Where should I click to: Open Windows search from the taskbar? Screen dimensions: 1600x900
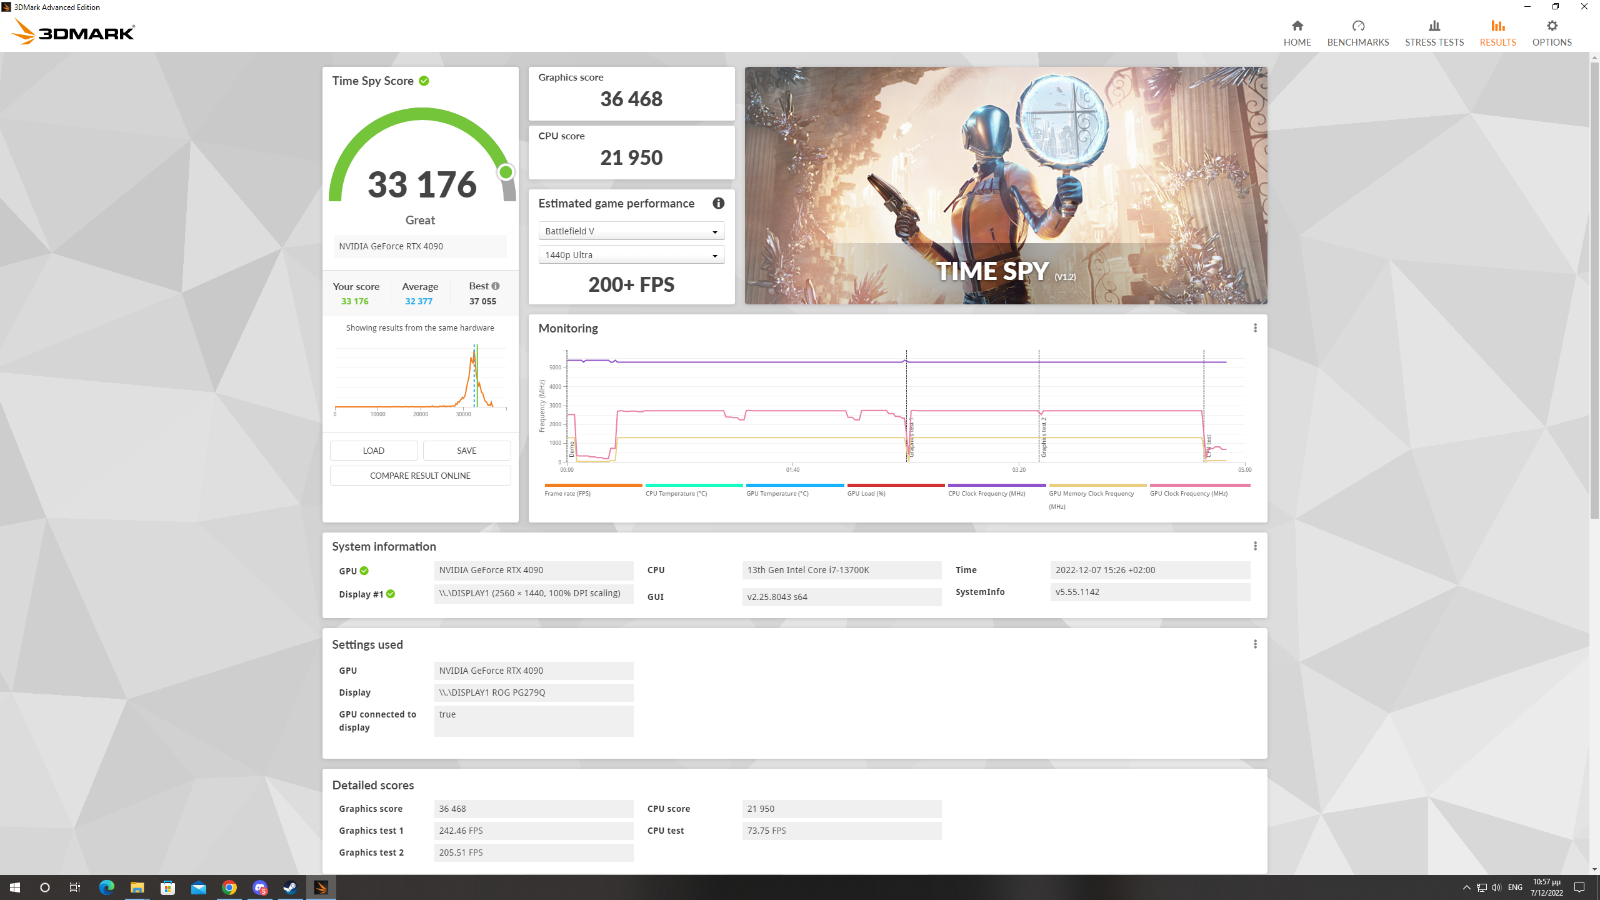[x=44, y=888]
